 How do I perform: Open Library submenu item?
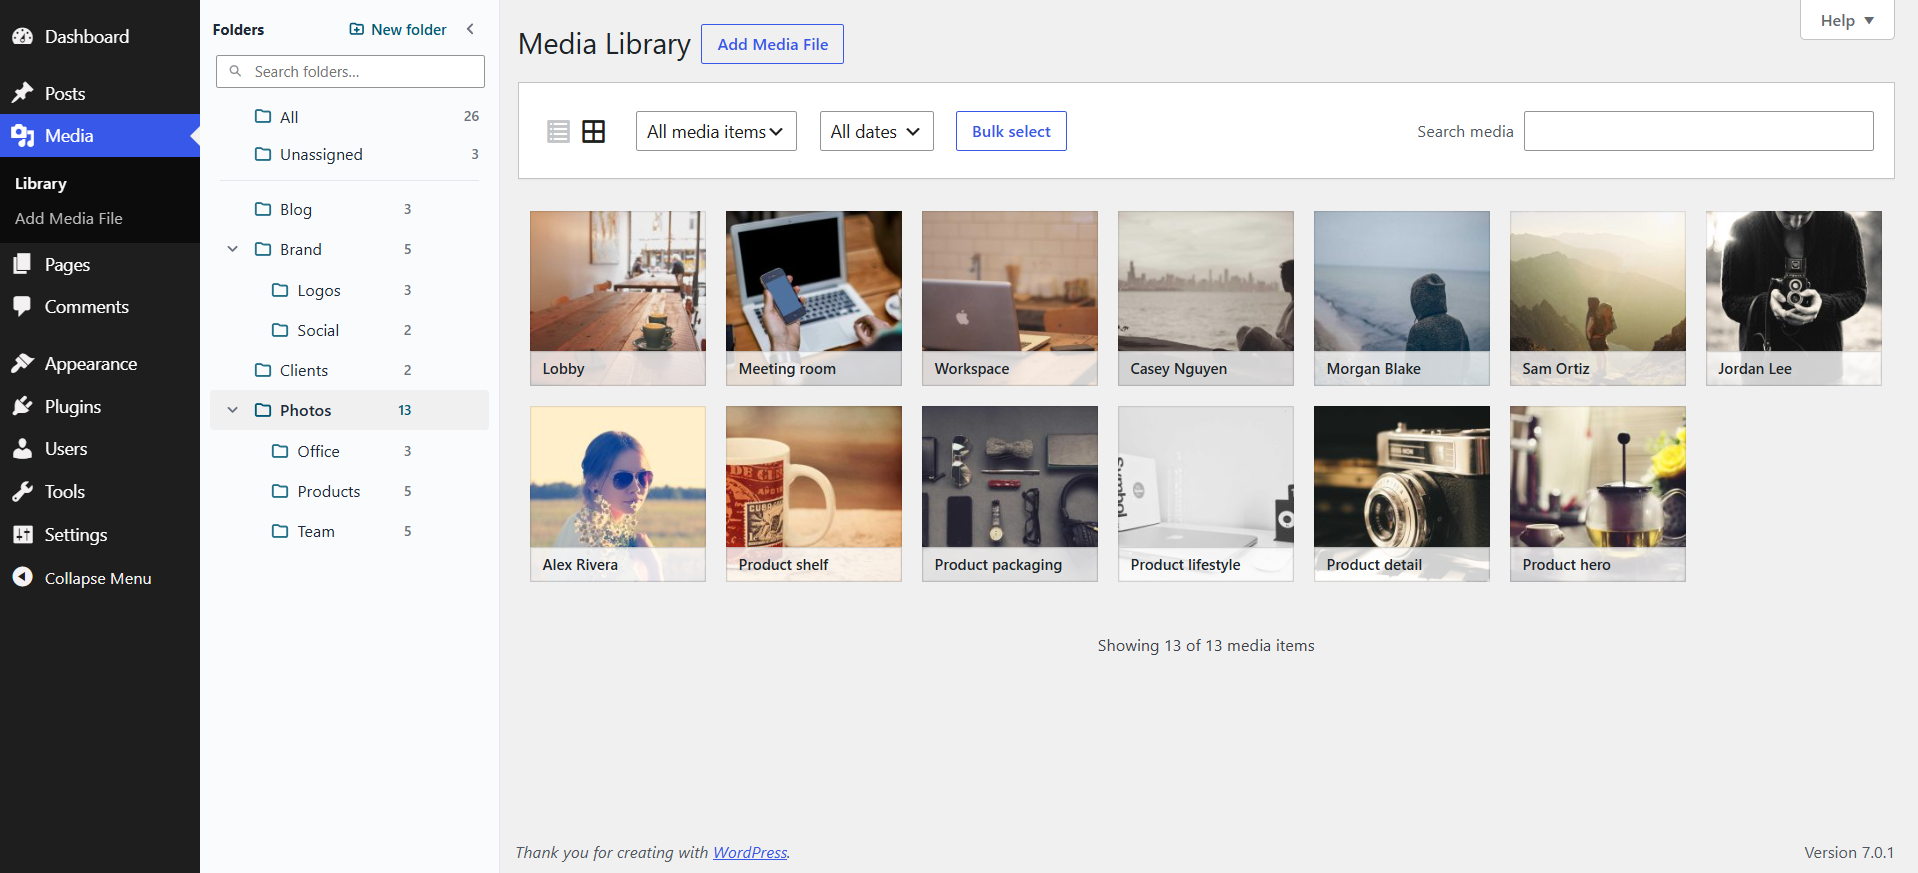[41, 183]
